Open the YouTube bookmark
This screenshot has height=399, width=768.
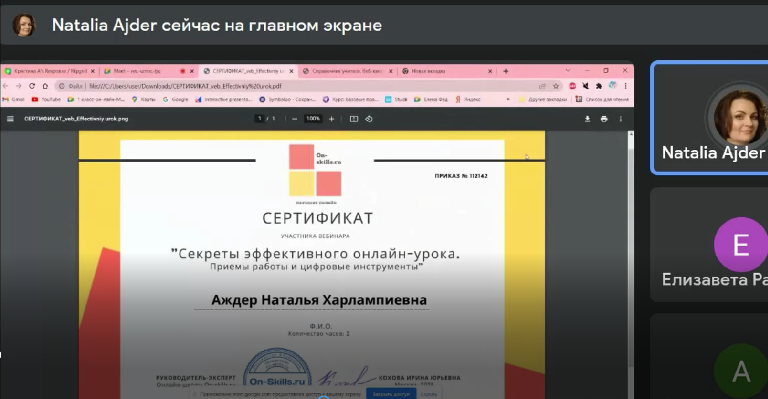(x=47, y=99)
